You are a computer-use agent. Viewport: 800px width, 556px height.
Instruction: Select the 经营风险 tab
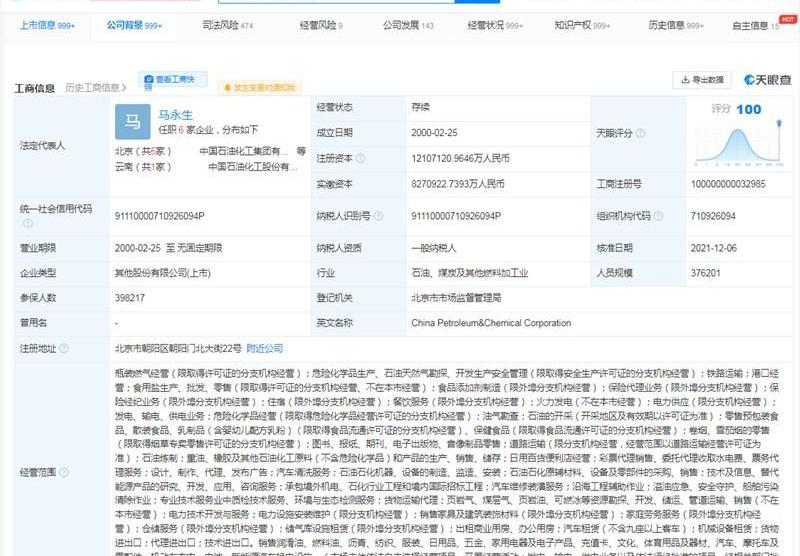321,26
